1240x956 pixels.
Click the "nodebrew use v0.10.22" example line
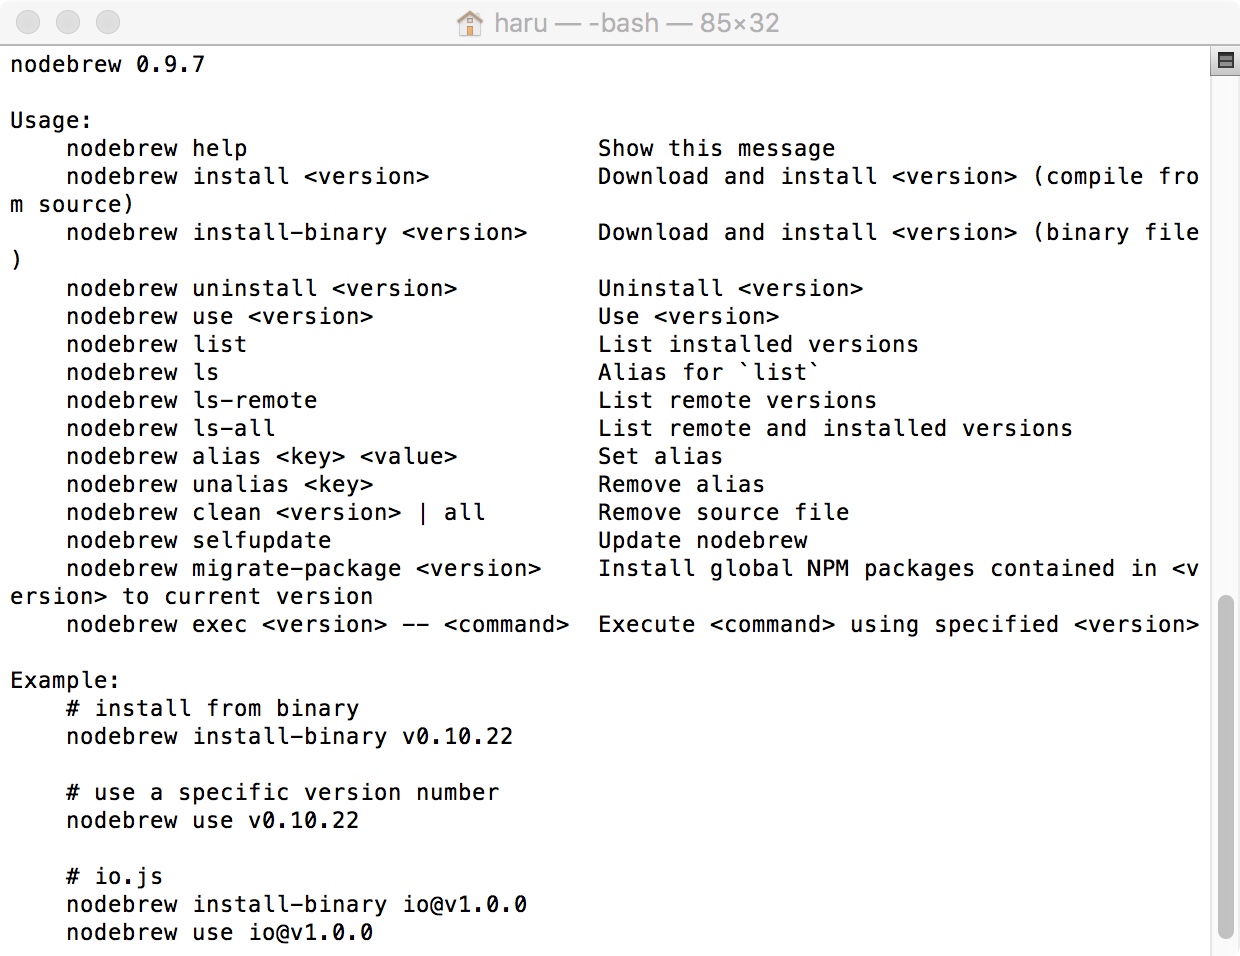(213, 821)
